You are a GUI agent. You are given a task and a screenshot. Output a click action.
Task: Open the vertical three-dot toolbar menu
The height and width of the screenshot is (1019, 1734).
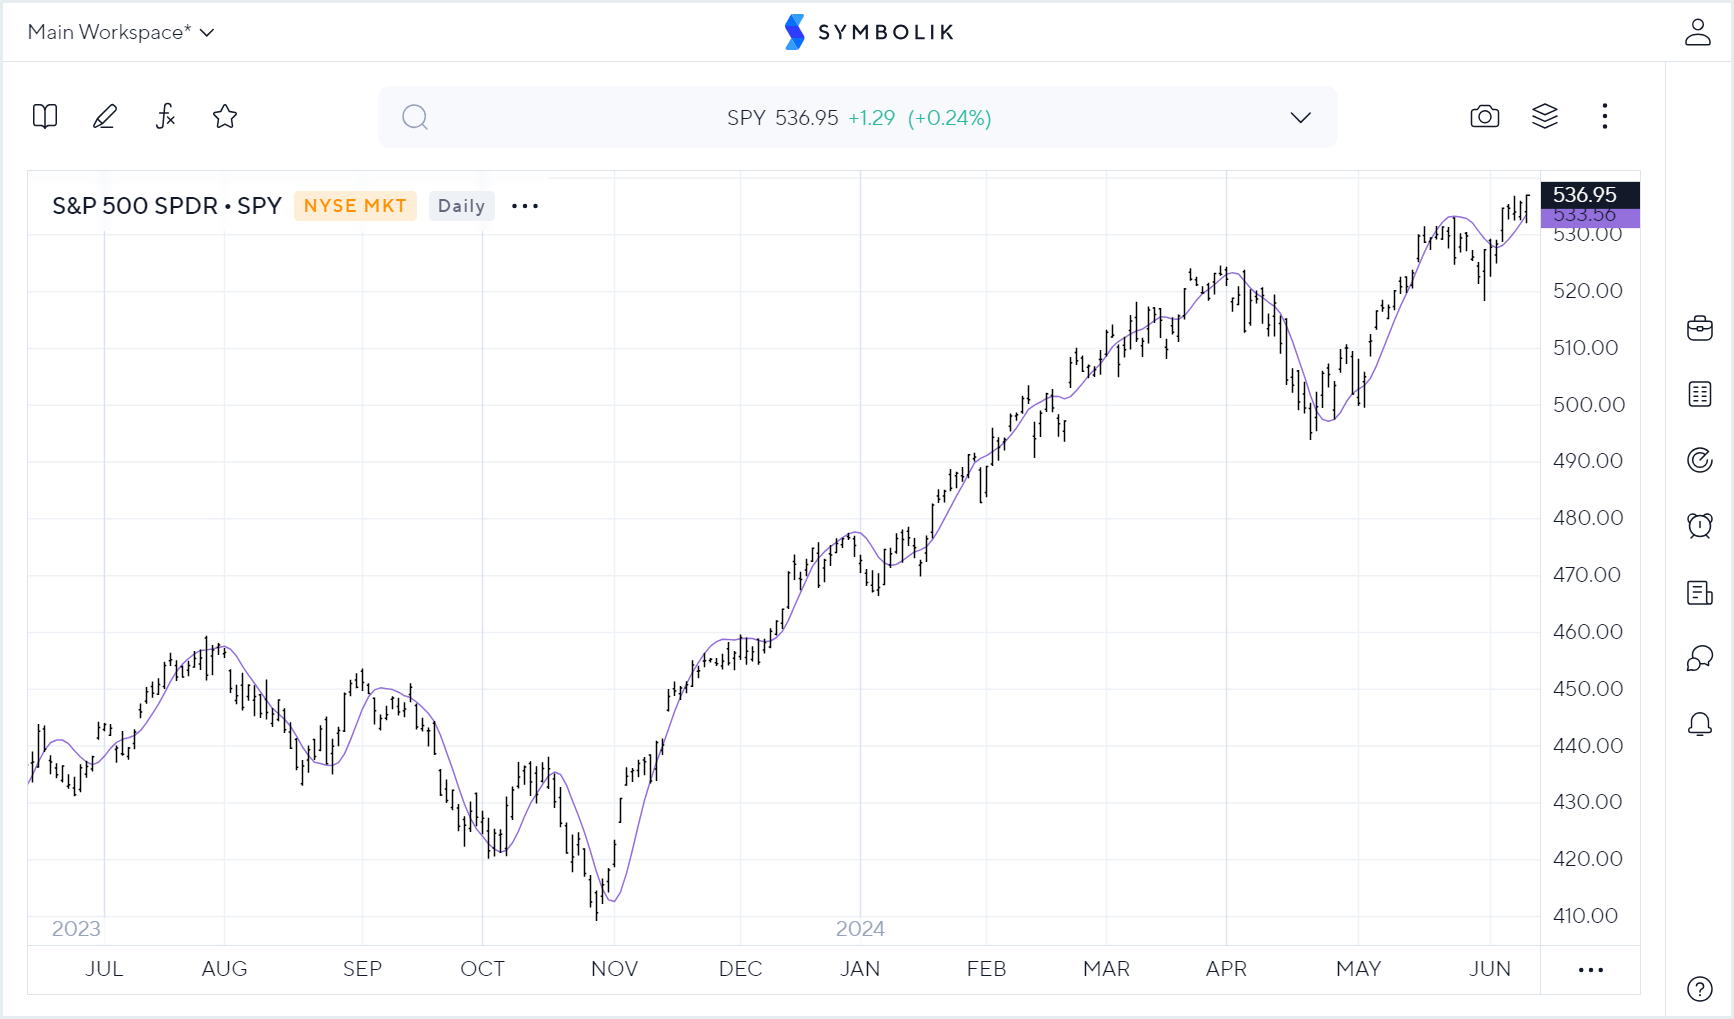point(1605,117)
